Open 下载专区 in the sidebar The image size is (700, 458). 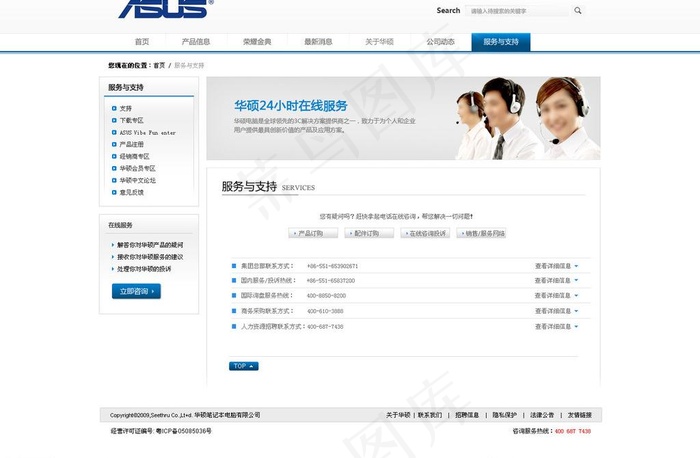click(x=132, y=121)
